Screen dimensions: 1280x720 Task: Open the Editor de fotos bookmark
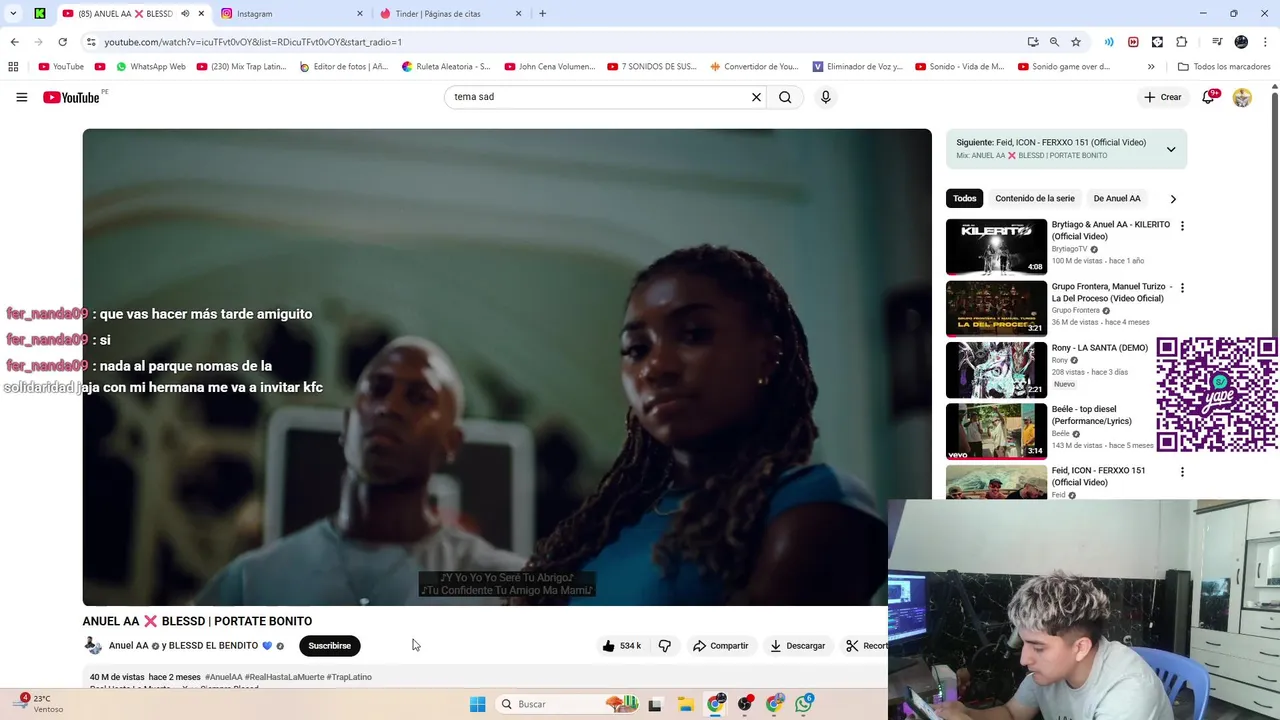pyautogui.click(x=344, y=67)
